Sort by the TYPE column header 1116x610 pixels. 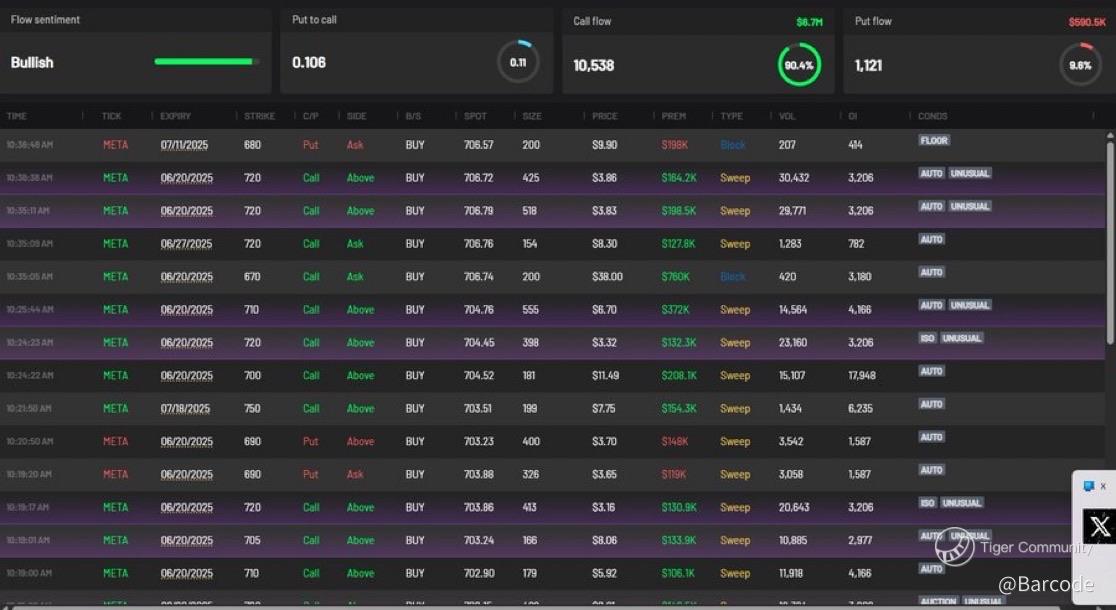pyautogui.click(x=732, y=116)
